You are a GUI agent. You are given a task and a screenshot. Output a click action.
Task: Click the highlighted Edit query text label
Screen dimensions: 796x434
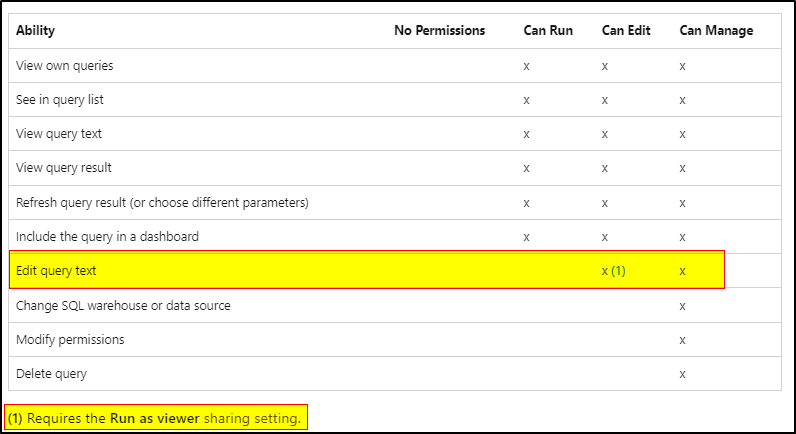pos(56,271)
